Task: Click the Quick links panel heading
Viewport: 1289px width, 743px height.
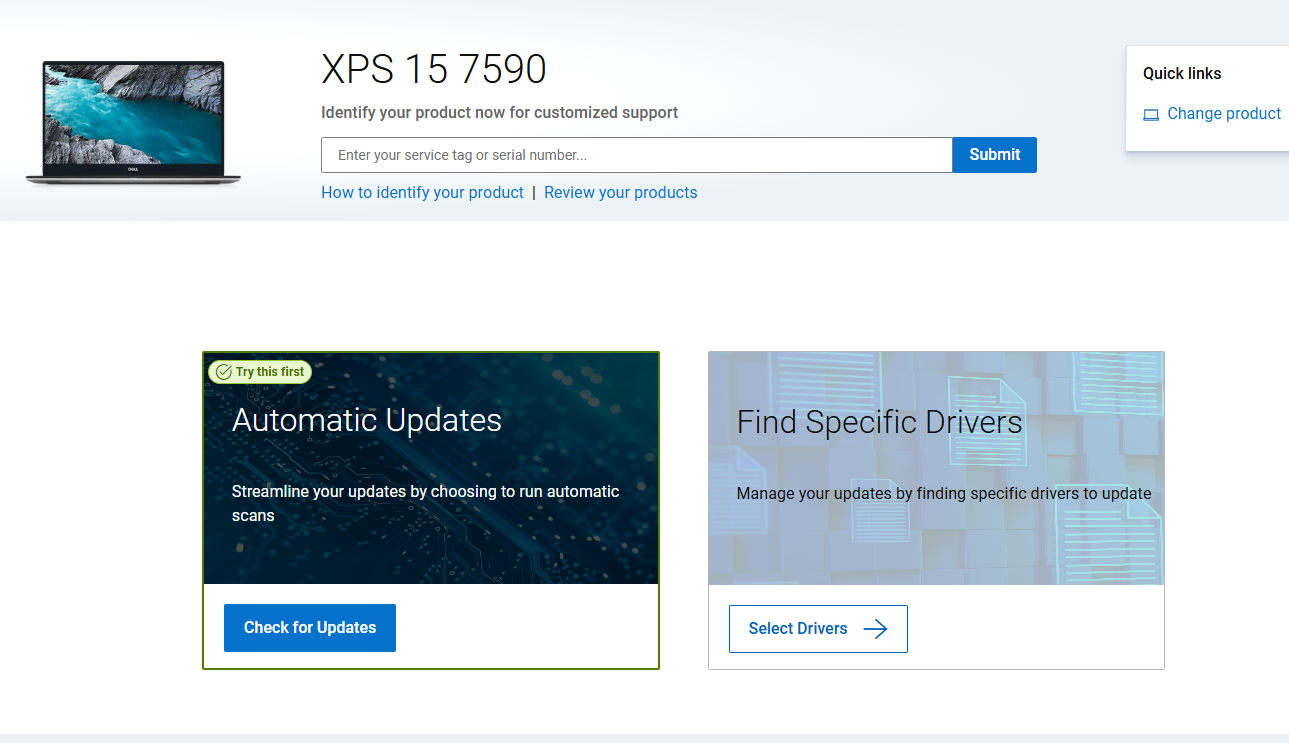Action: click(x=1182, y=74)
